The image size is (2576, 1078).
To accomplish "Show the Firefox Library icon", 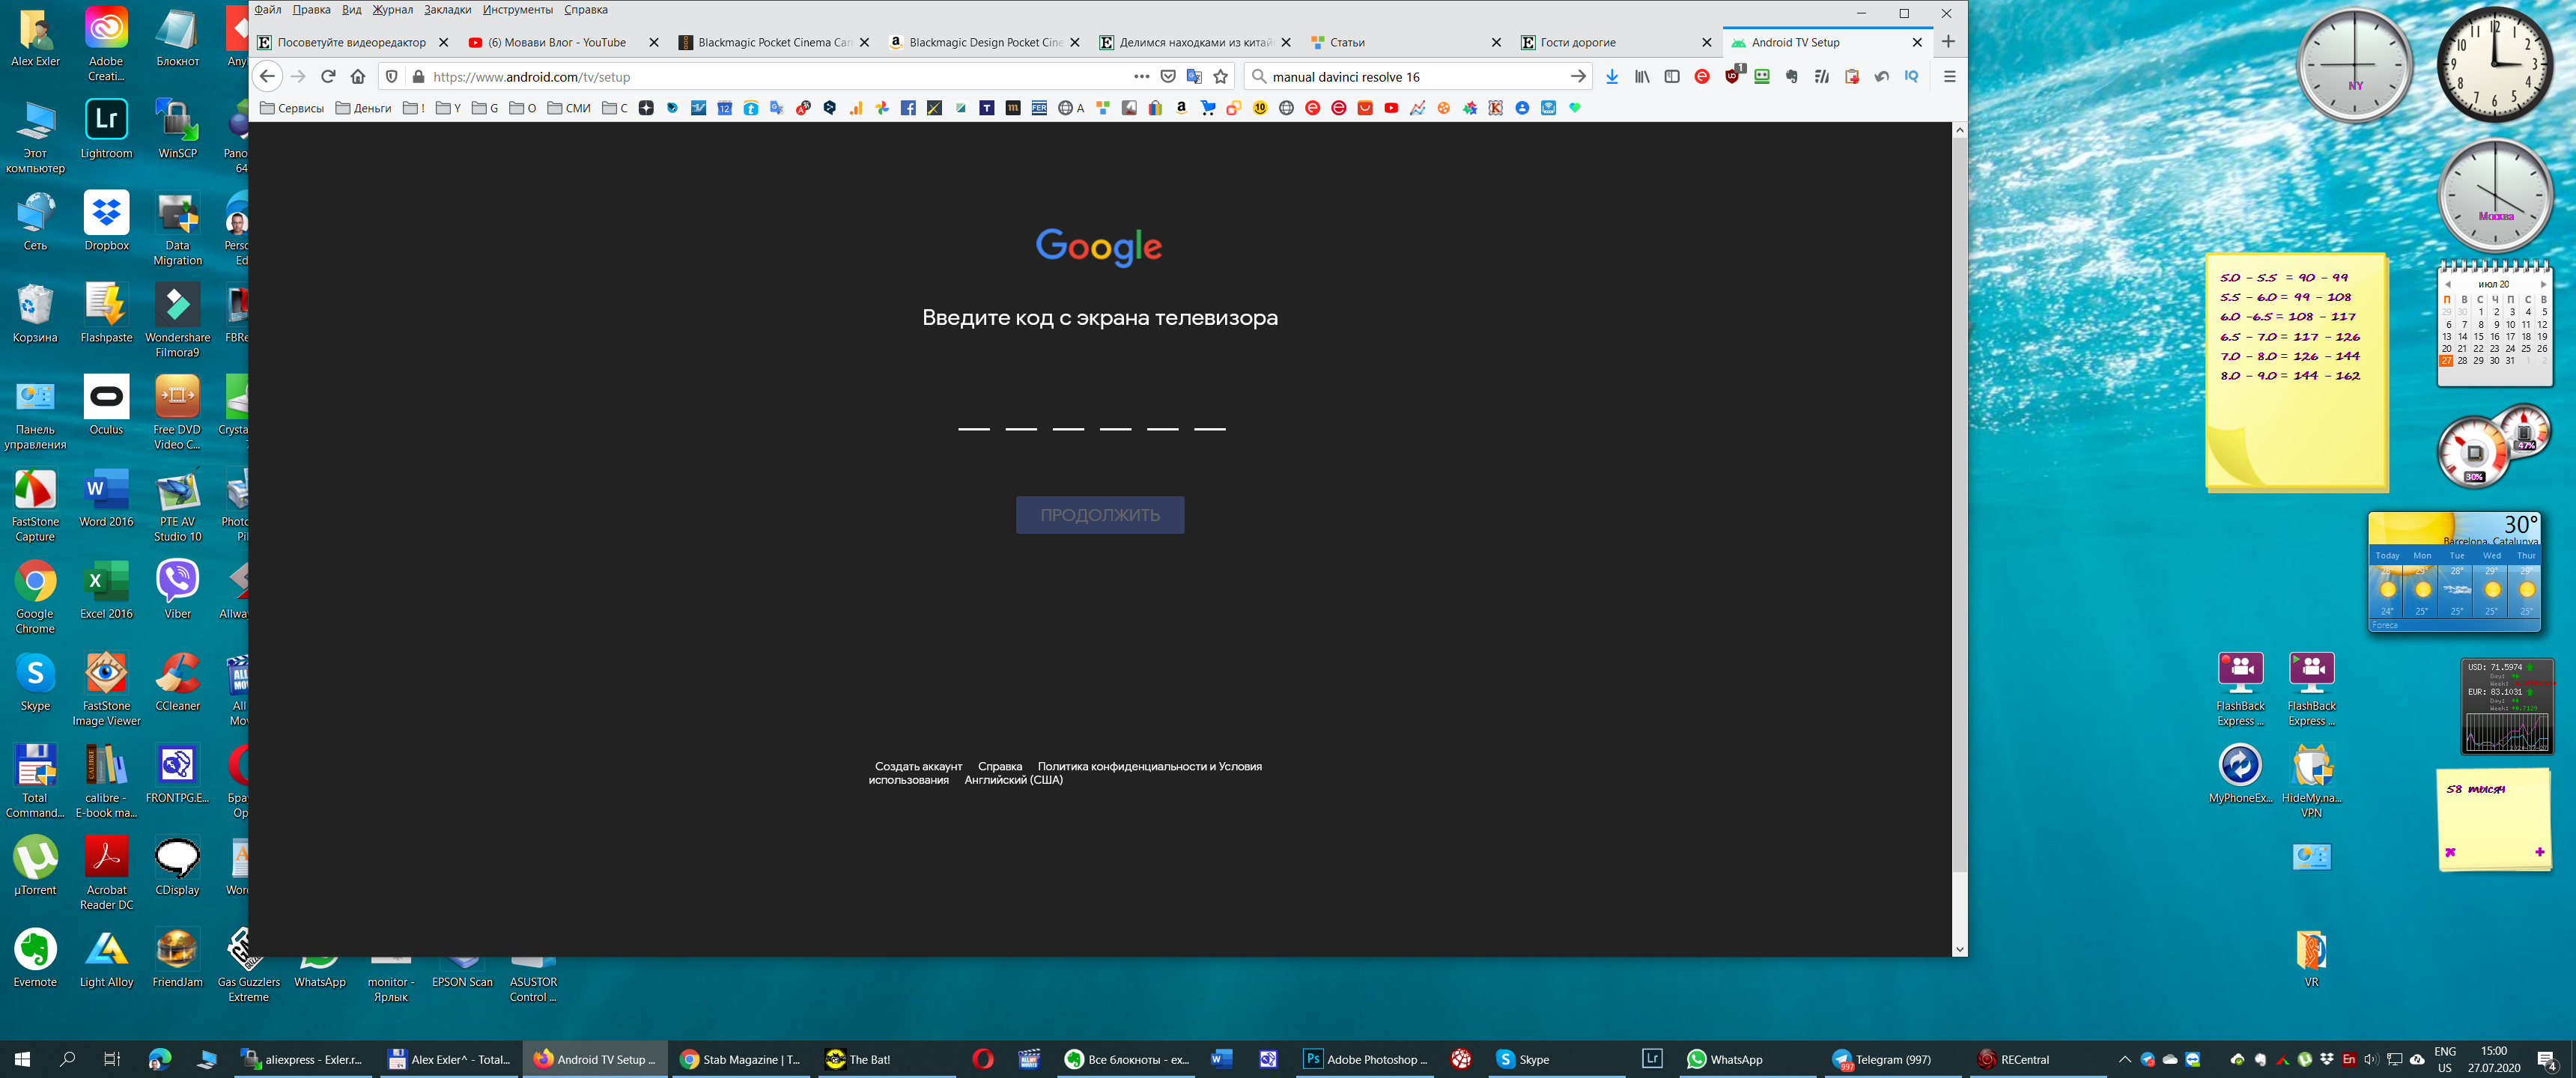I will [1642, 76].
